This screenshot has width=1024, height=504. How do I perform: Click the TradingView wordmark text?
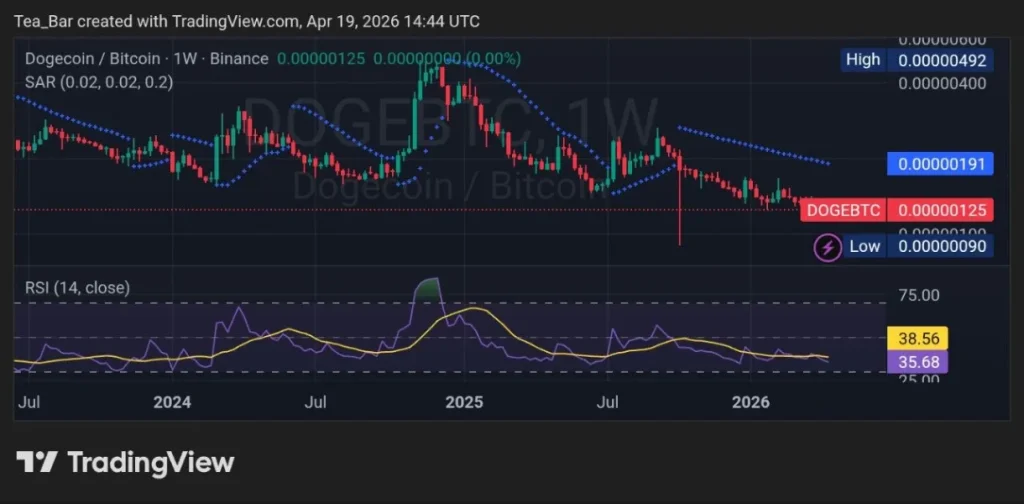click(x=150, y=462)
